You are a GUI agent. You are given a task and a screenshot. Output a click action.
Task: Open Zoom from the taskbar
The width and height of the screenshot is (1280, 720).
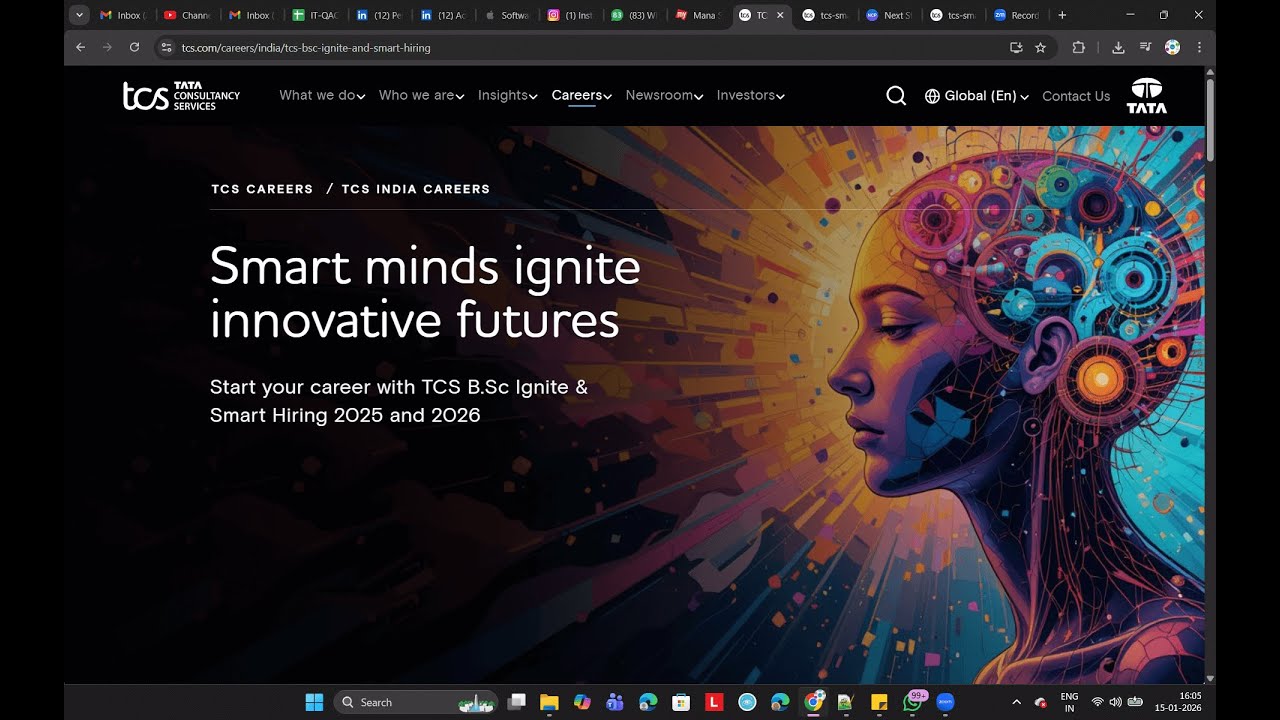coord(945,702)
